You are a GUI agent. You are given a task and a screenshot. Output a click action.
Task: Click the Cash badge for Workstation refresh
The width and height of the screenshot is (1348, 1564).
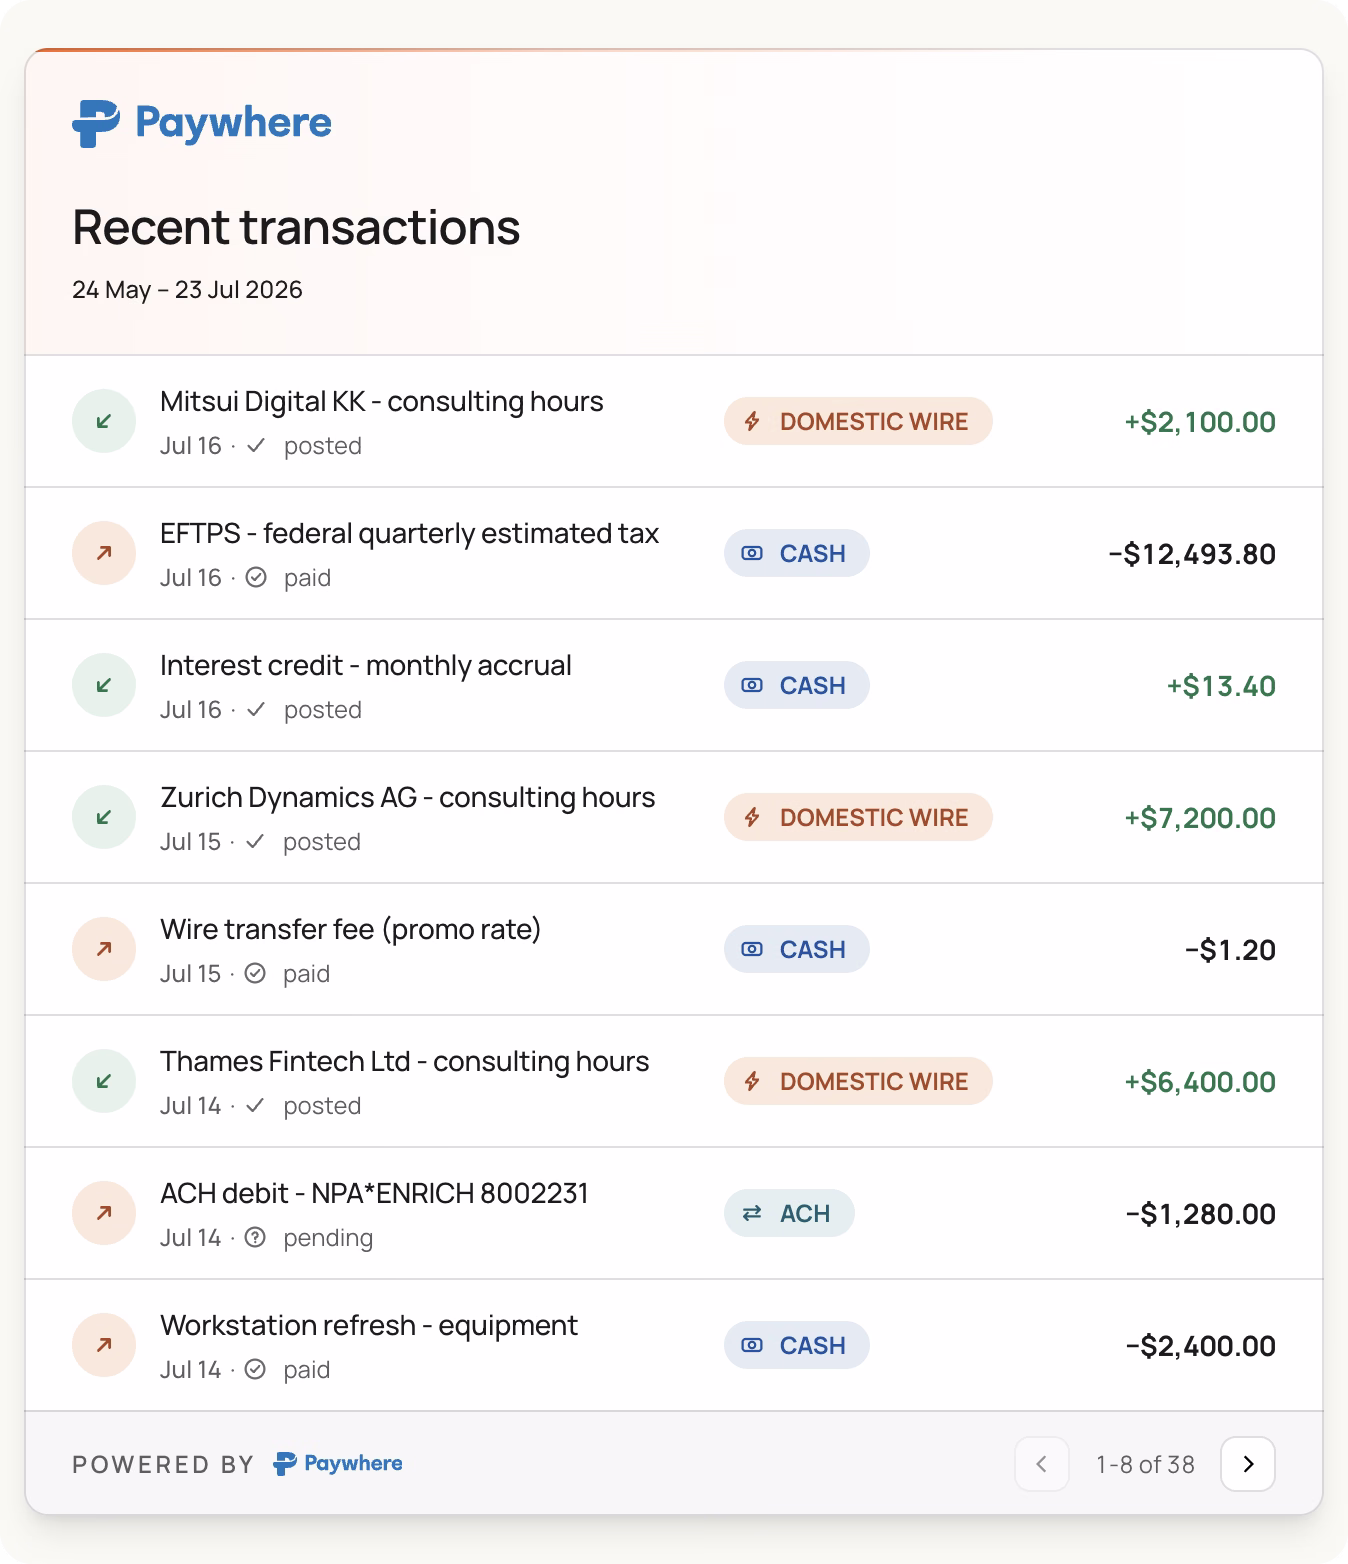(797, 1345)
